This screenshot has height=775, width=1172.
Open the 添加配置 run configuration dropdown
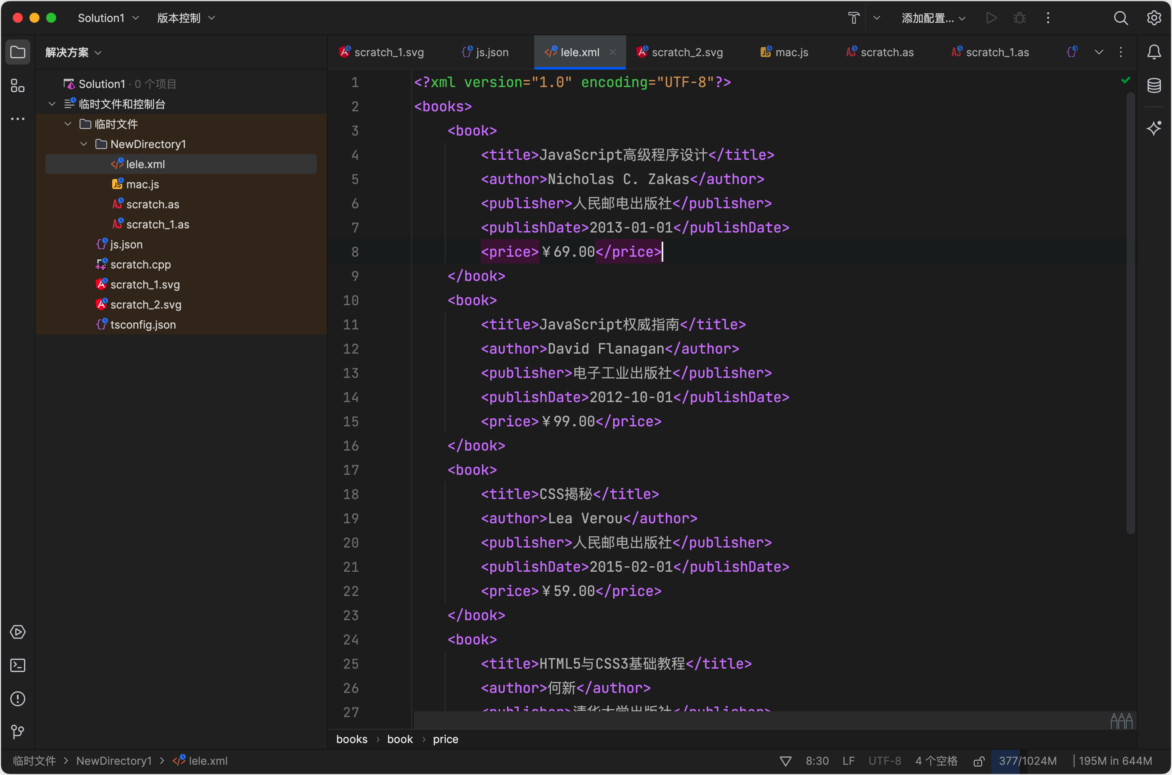[x=933, y=18]
